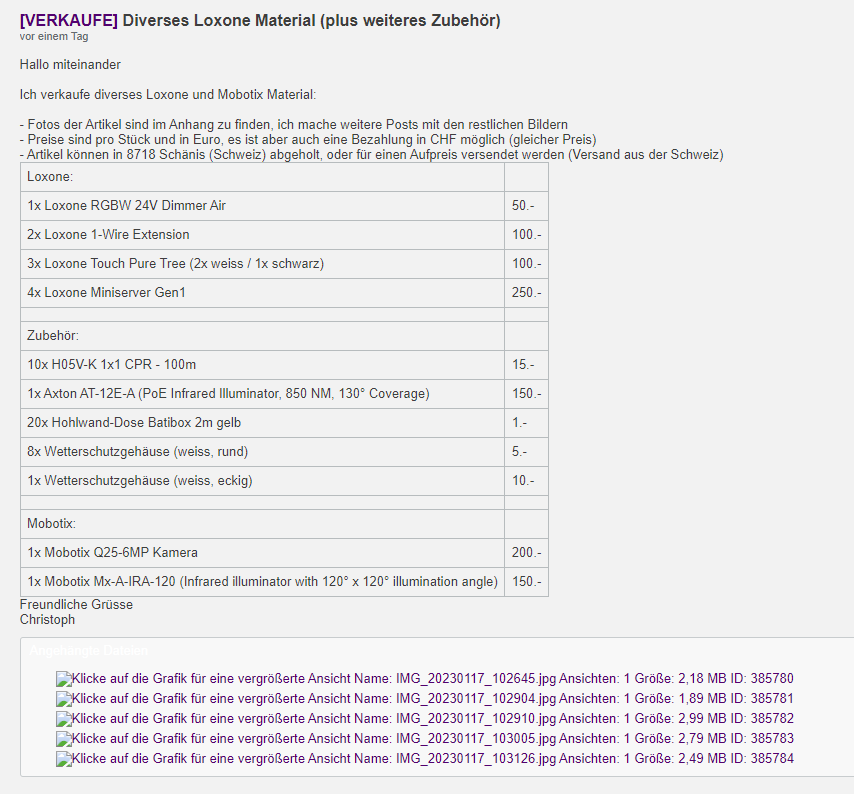Select '1x Wetterschutzgehäuse (weiss, eckig)' cell
Image resolution: width=854 pixels, height=794 pixels.
point(263,480)
